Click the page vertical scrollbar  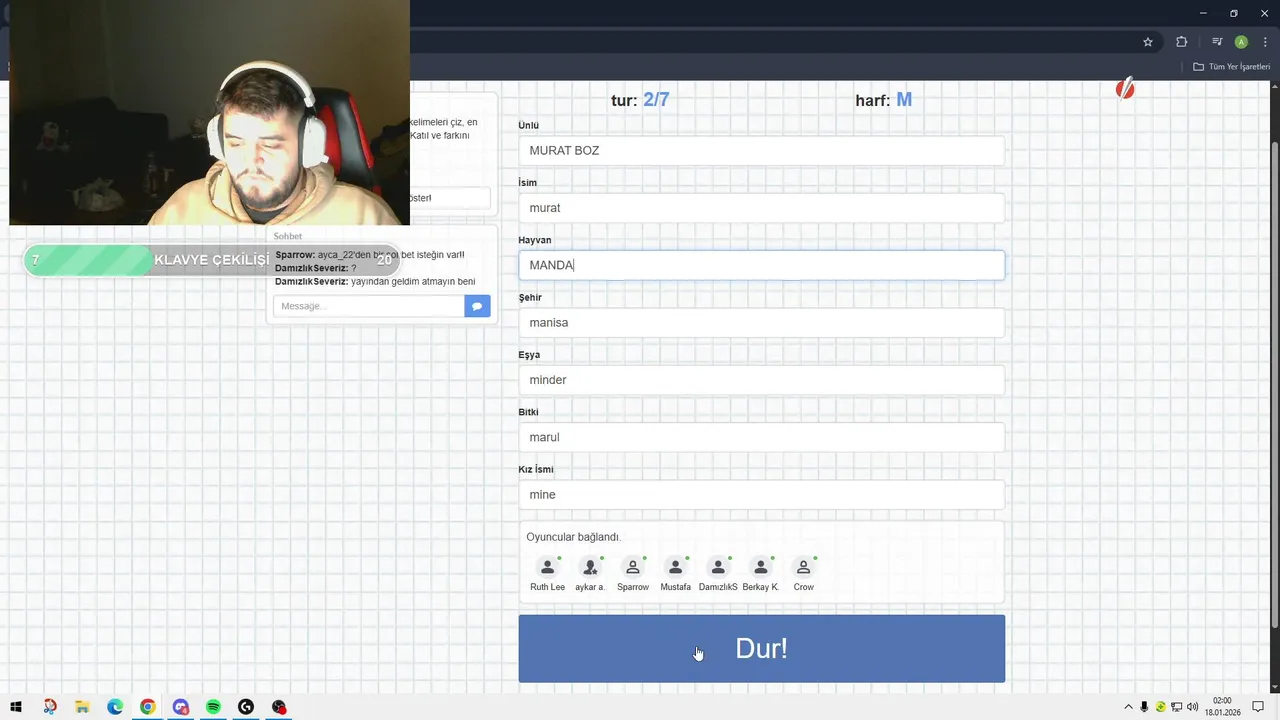tap(1274, 385)
